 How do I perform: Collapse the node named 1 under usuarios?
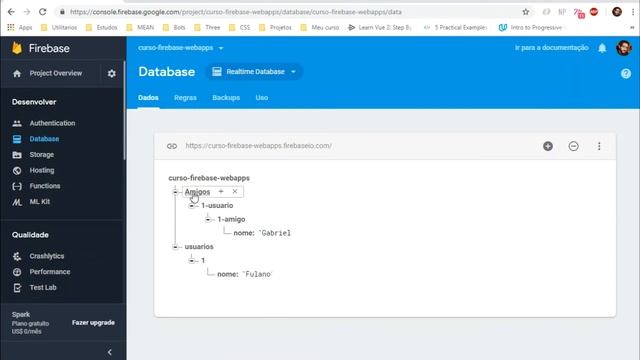pos(191,260)
